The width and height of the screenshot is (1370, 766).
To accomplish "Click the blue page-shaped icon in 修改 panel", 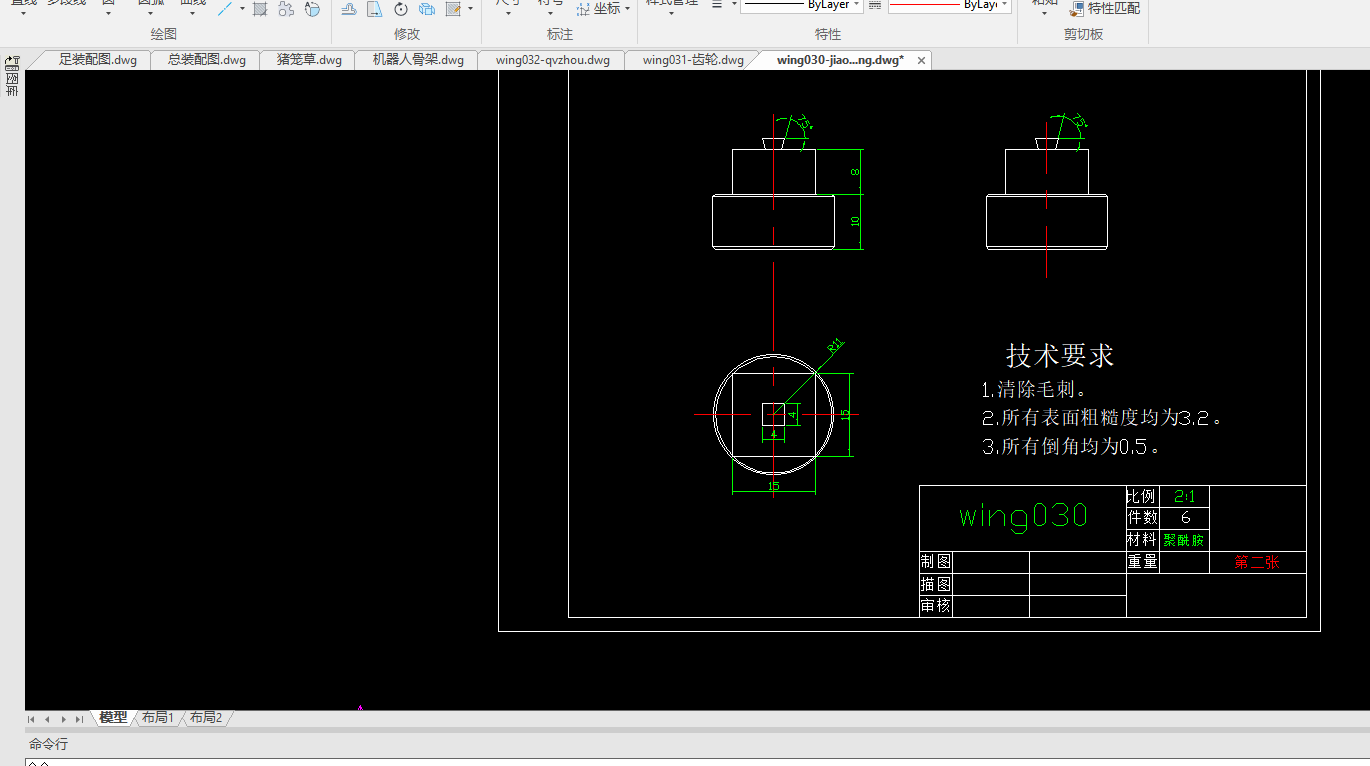I will 375,8.
